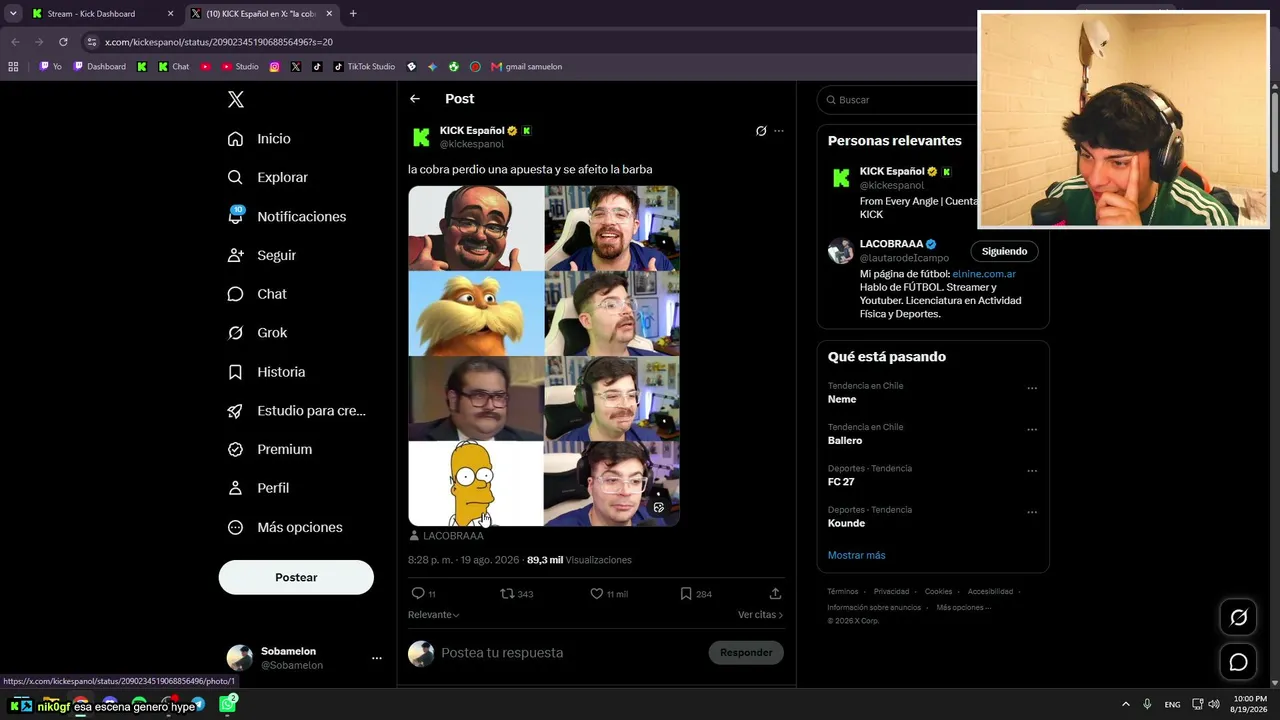Open the floating Grok button

coord(1238,618)
